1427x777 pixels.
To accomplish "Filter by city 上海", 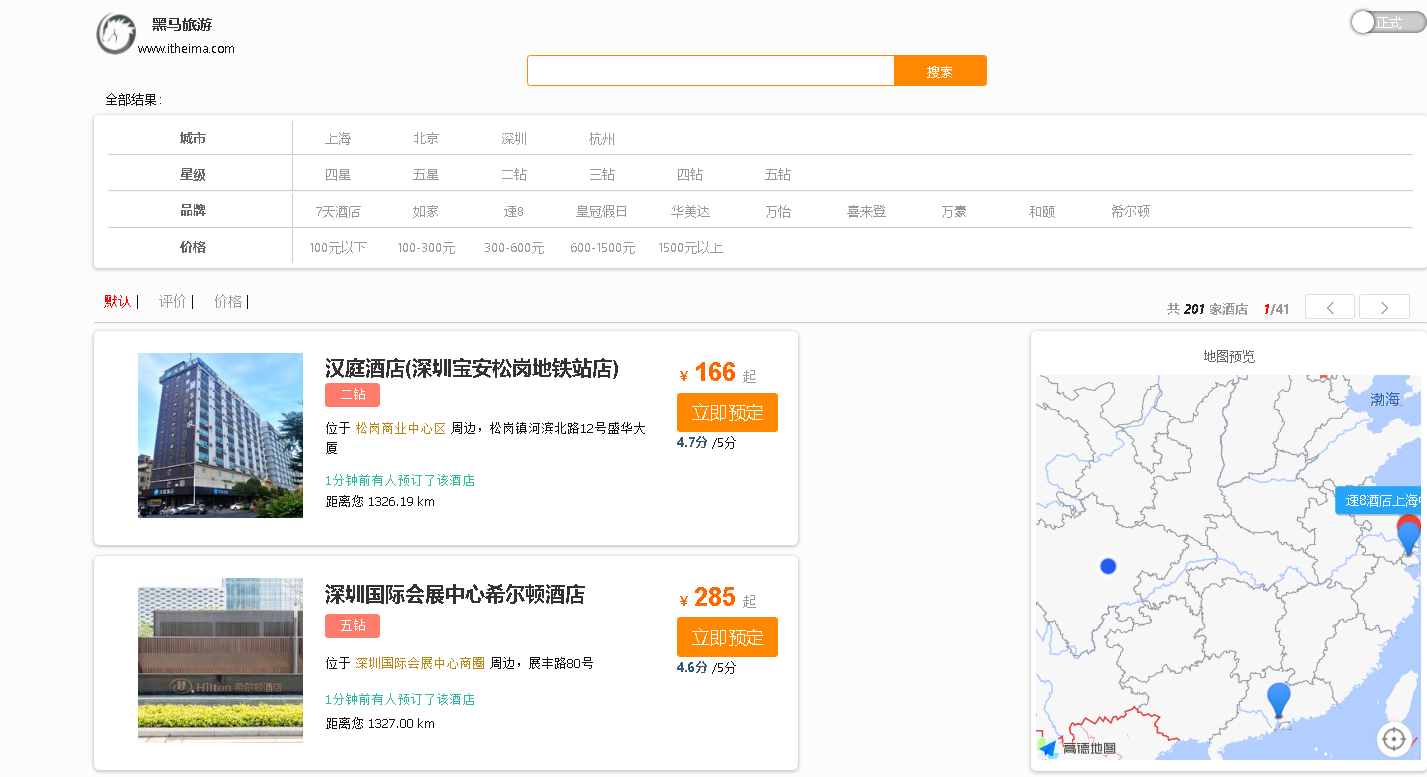I will point(338,139).
